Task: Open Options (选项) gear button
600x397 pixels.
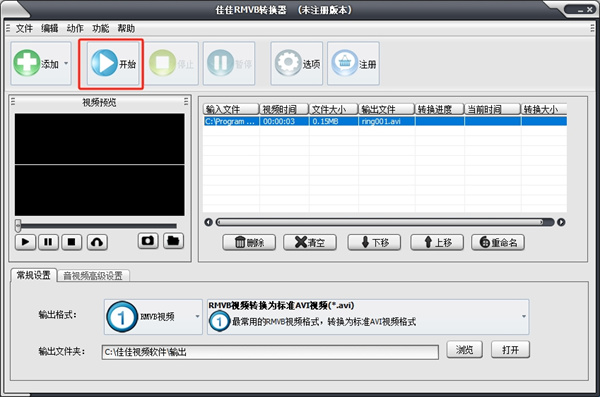Action: pos(297,64)
